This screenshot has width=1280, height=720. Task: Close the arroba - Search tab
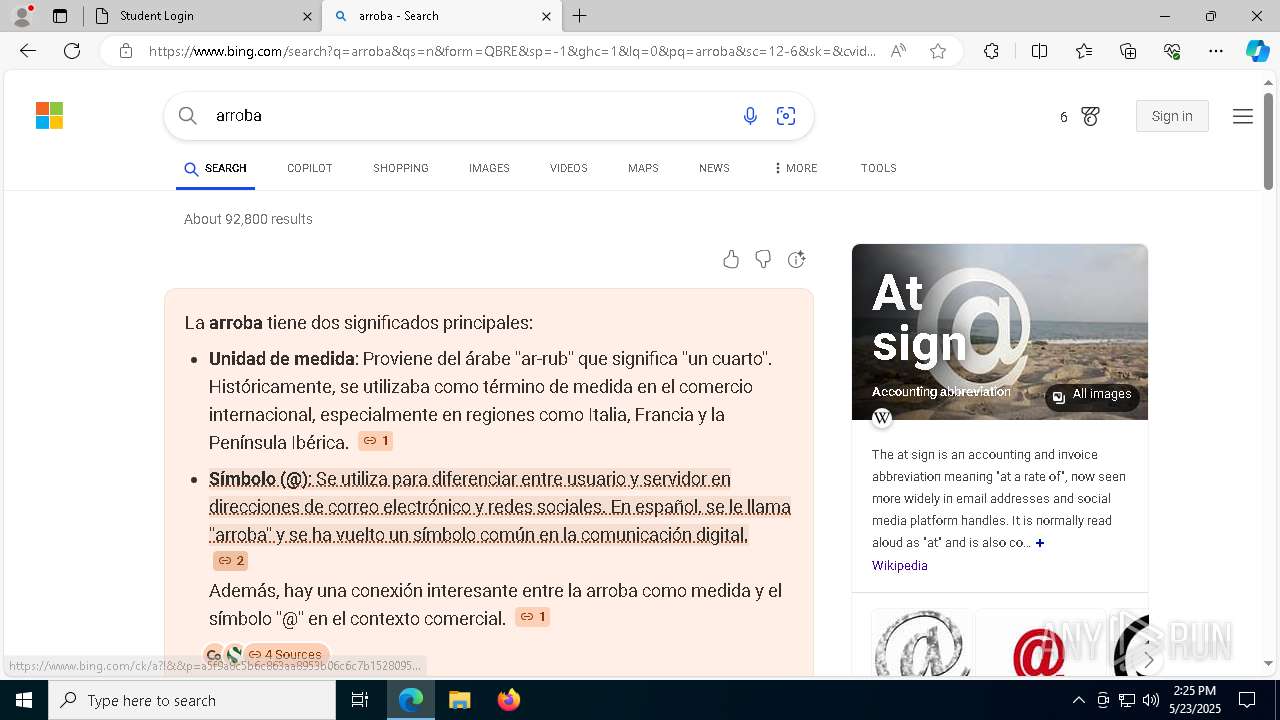546,16
